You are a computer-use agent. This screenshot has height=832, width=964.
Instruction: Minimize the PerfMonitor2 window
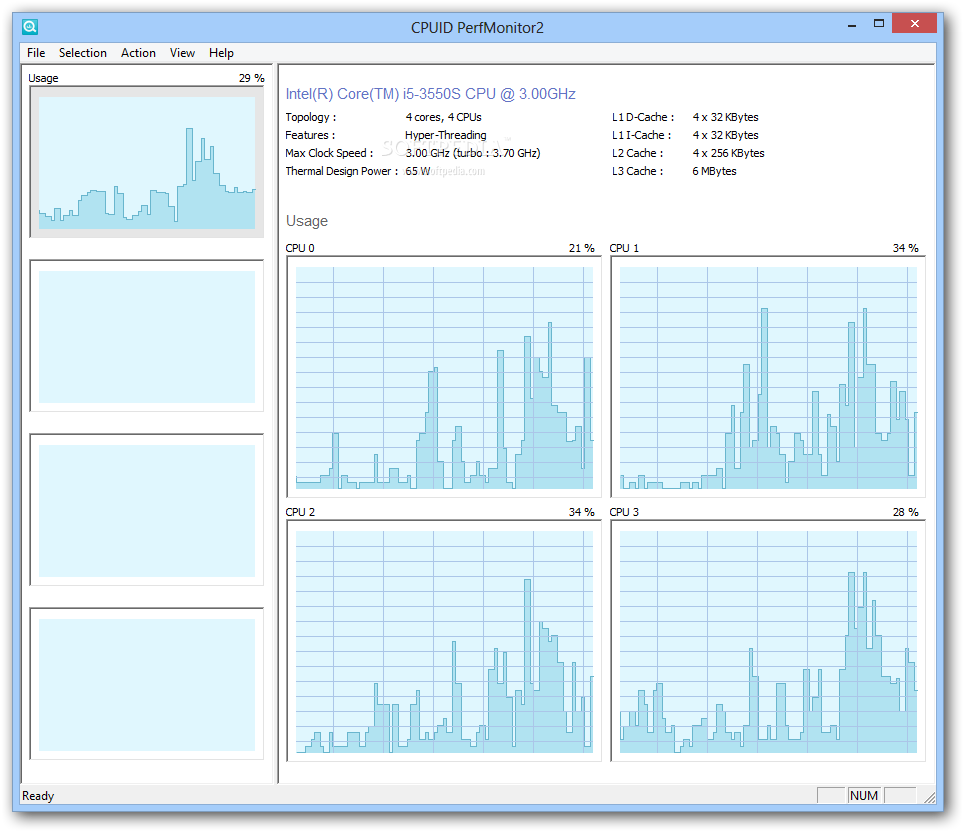[x=852, y=25]
